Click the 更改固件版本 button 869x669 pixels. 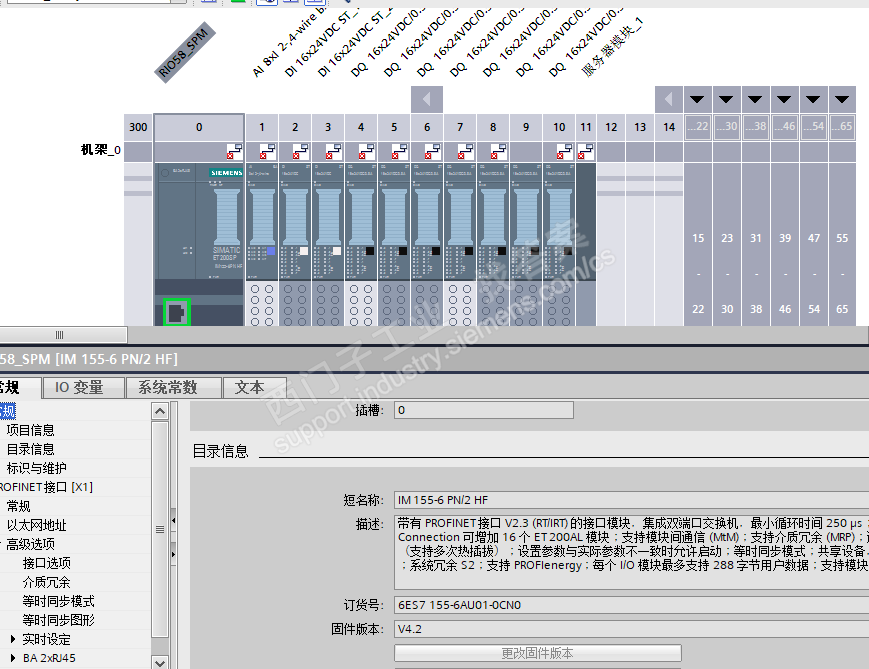point(538,653)
